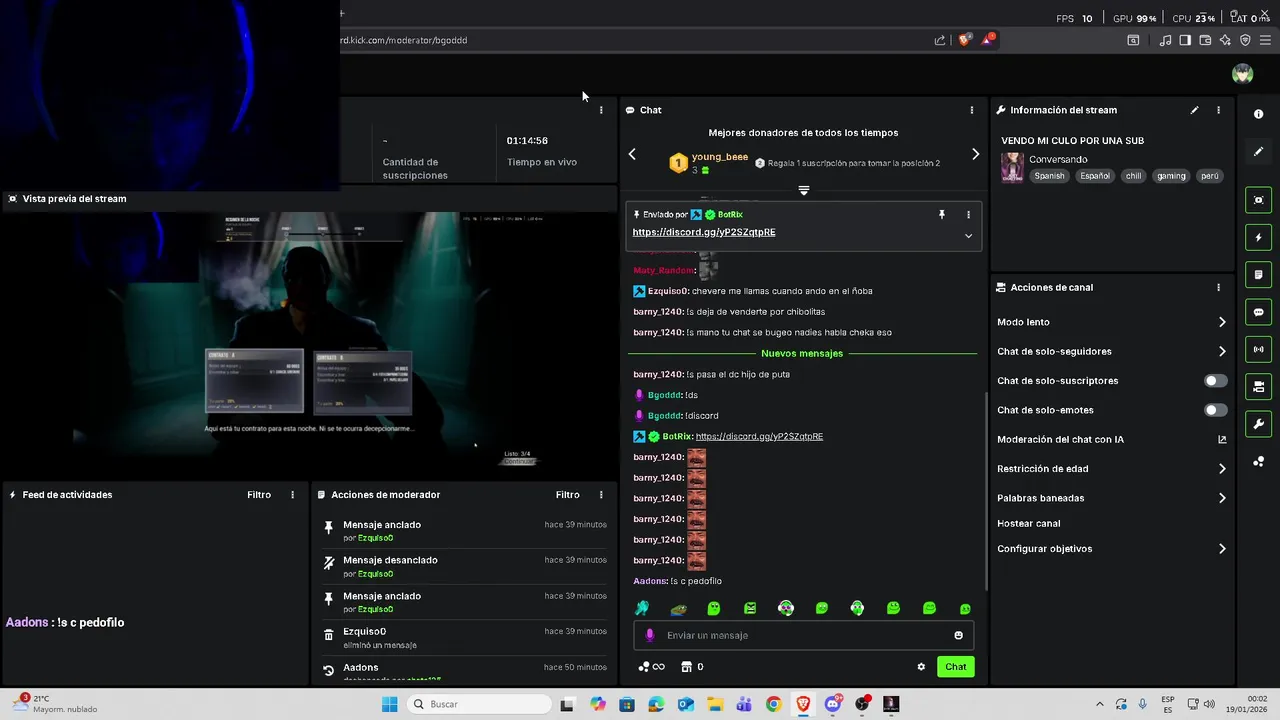Open Brave wallet toolbar icon
This screenshot has width=1280, height=720.
pos(1205,40)
